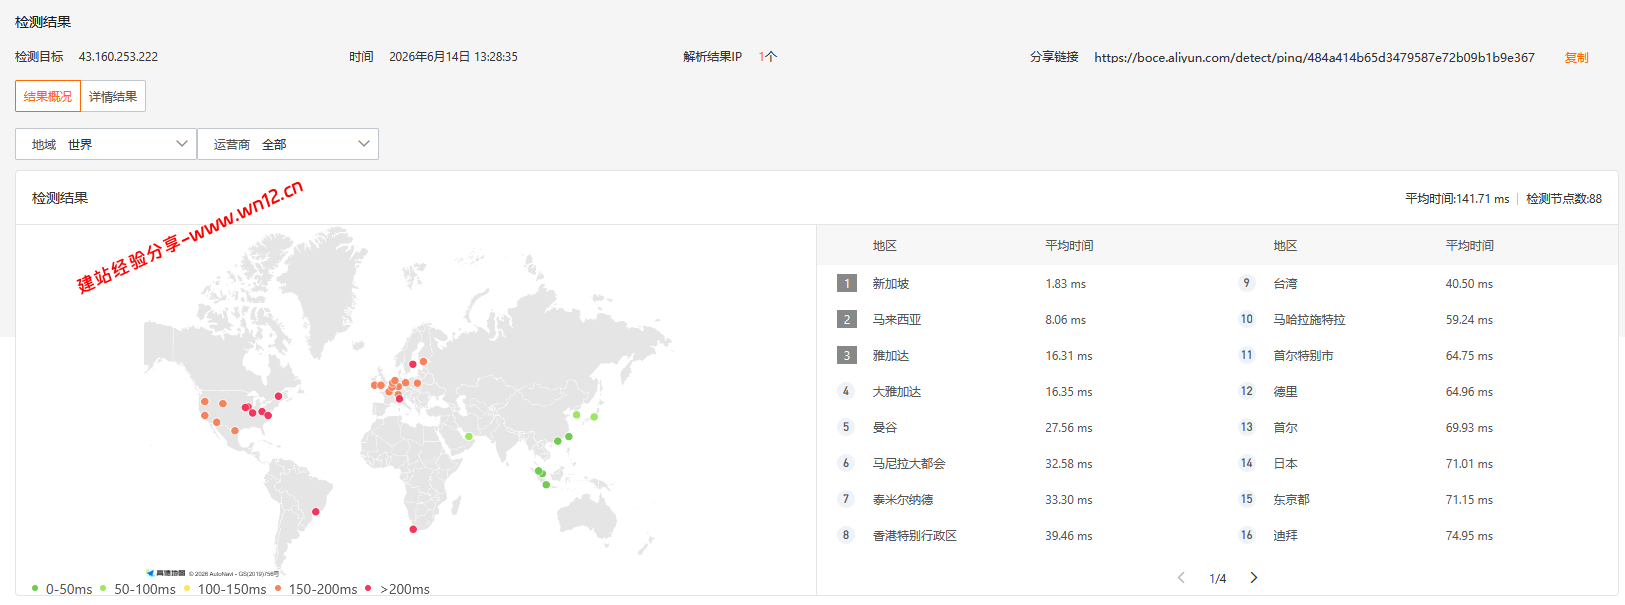Expand the 地域 世界 dropdown

(x=106, y=144)
